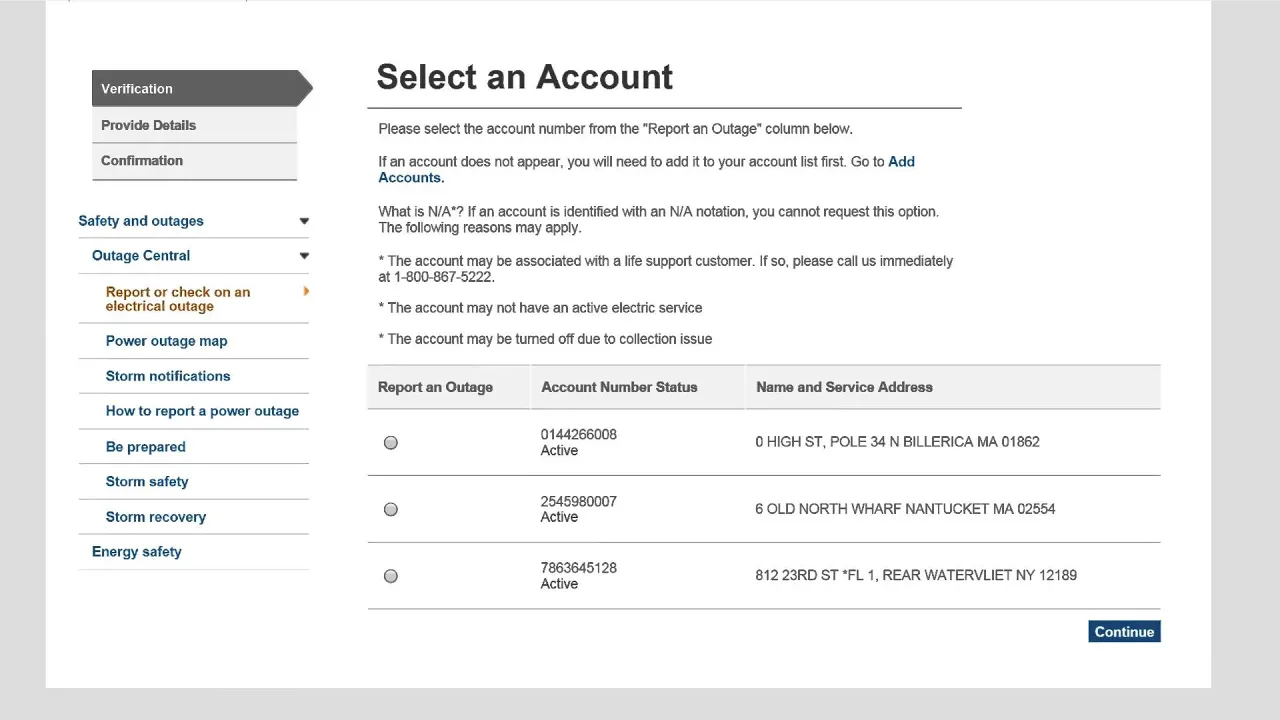
Task: Select radio button for account 7863645128
Action: (x=391, y=576)
